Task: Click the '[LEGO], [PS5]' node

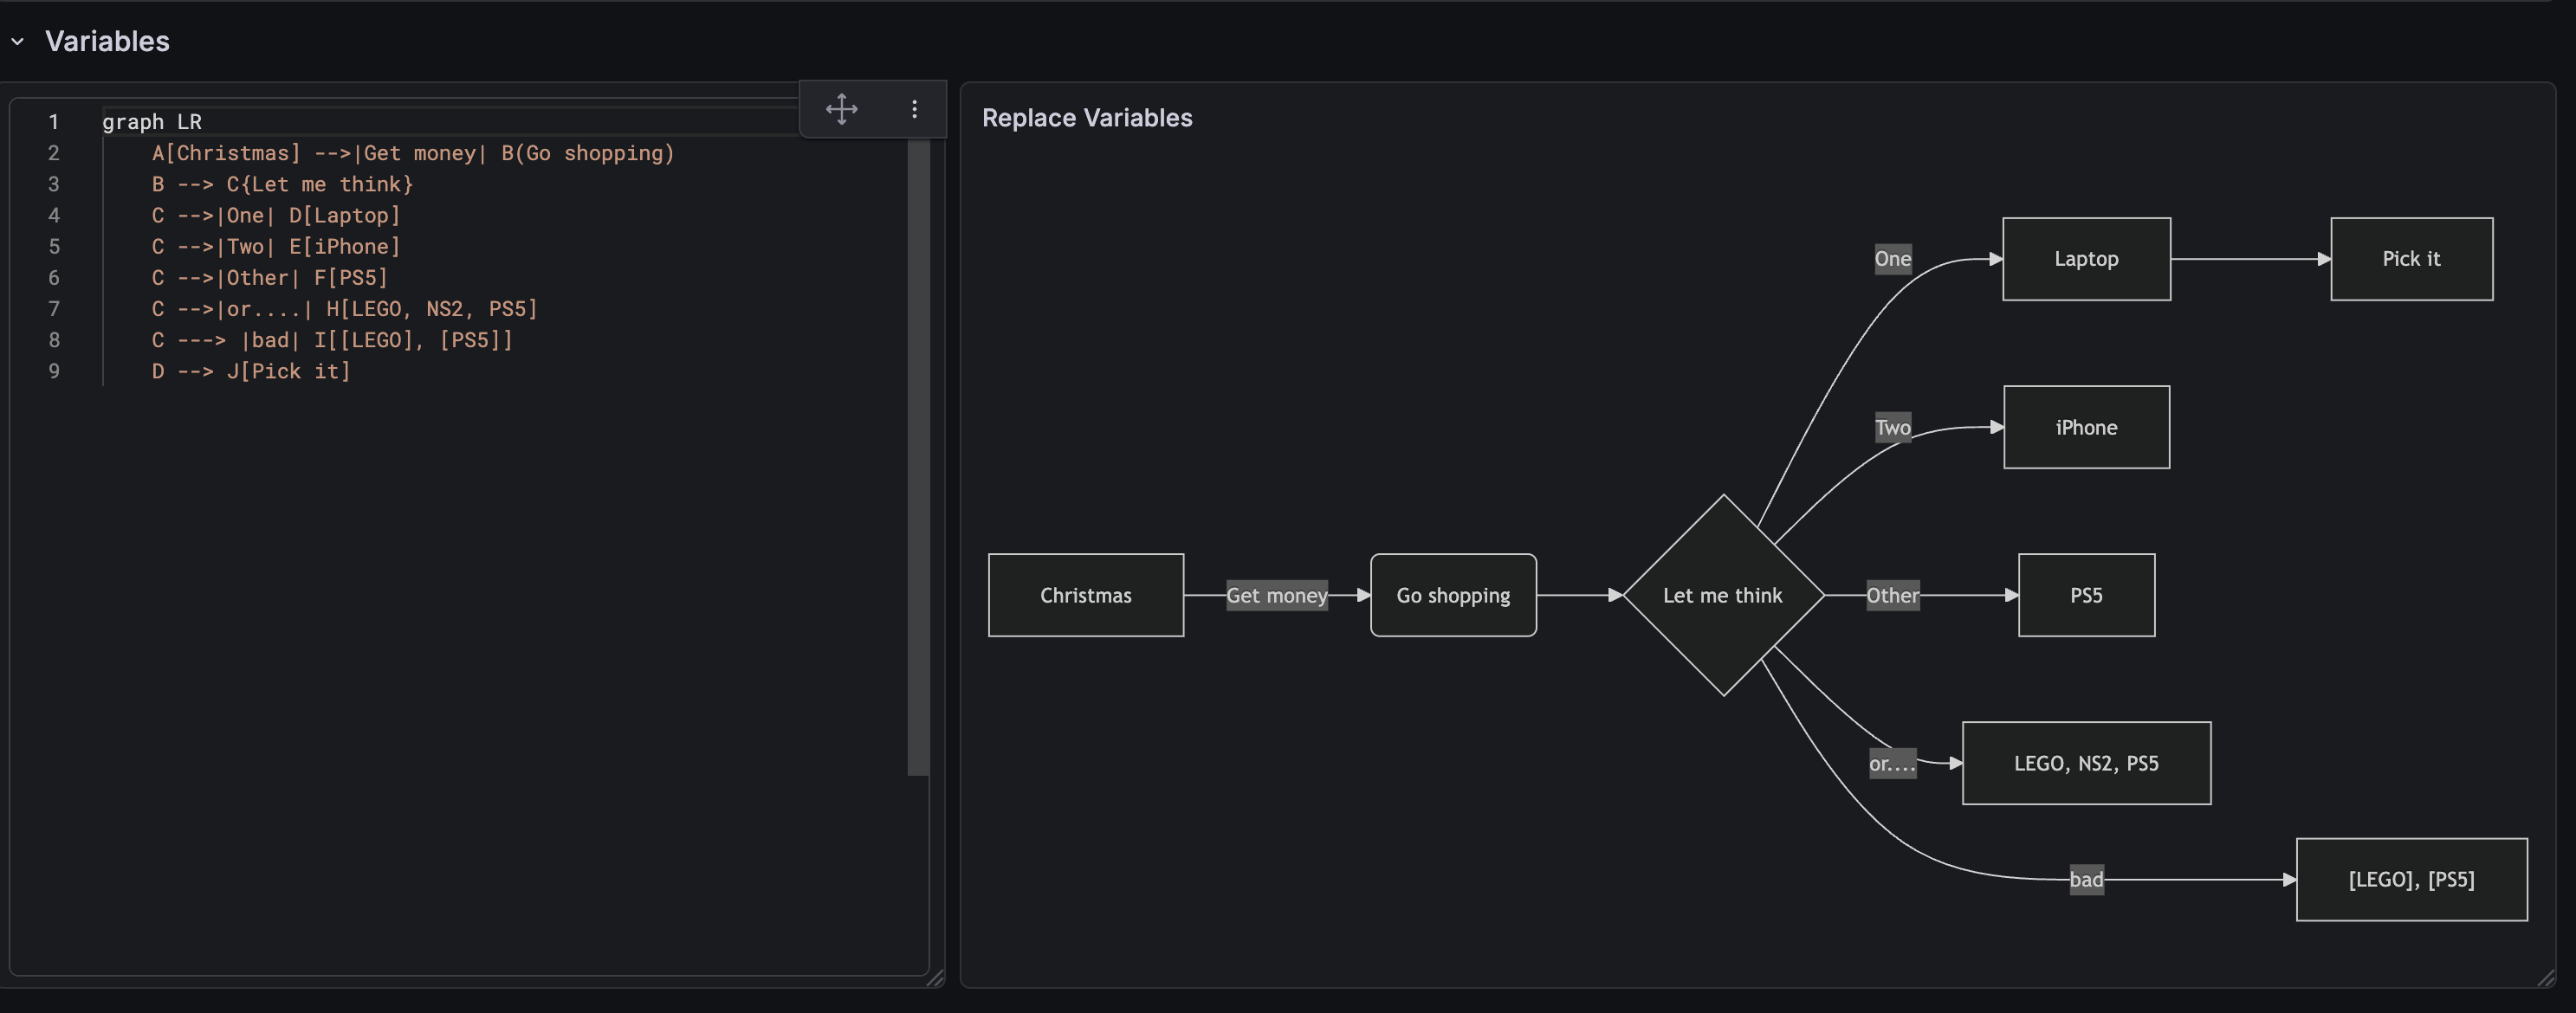Action: coord(2411,880)
